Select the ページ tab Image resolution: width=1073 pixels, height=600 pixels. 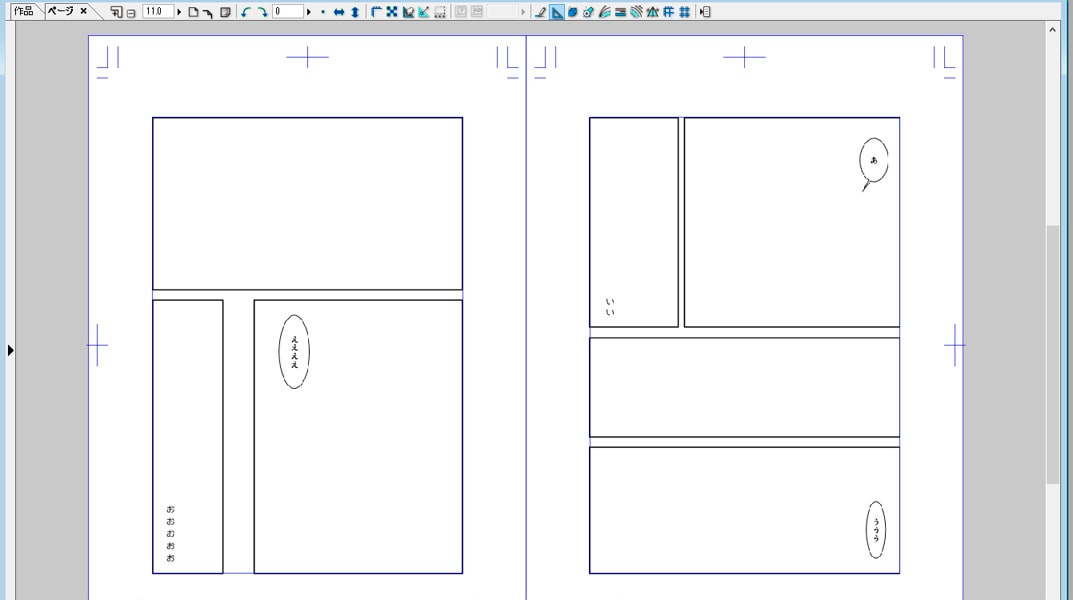pyautogui.click(x=60, y=11)
